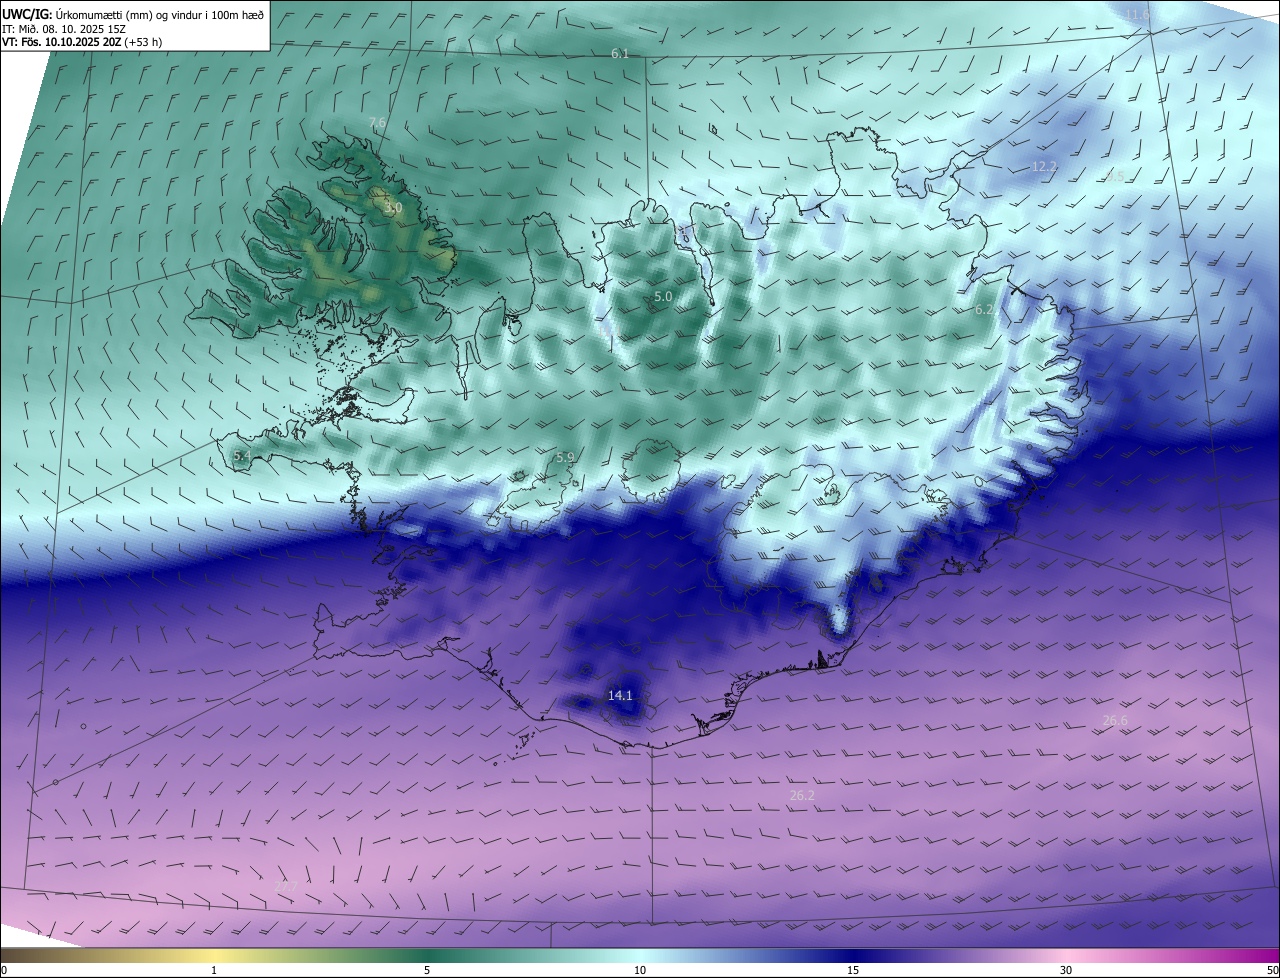Click the 26.2 value label
Image resolution: width=1280 pixels, height=978 pixels.
coord(802,795)
